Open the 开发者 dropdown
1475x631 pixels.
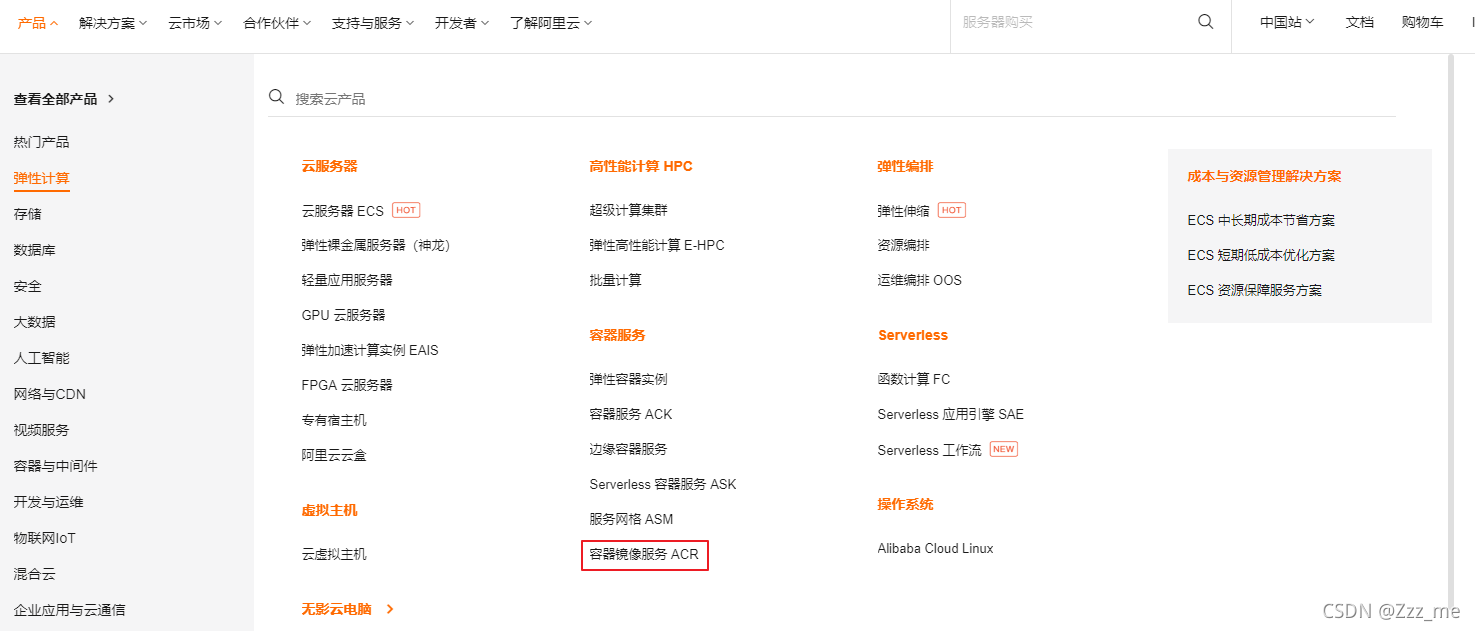(x=462, y=23)
